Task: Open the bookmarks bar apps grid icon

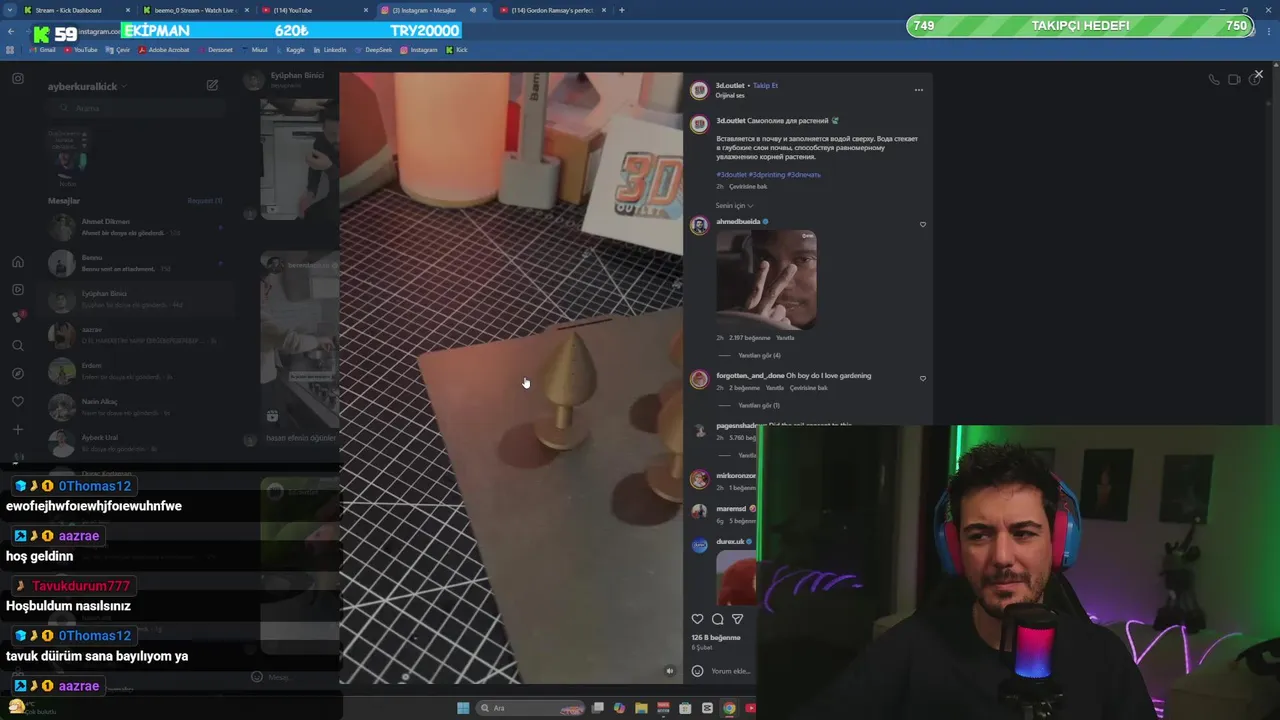Action: 10,49
